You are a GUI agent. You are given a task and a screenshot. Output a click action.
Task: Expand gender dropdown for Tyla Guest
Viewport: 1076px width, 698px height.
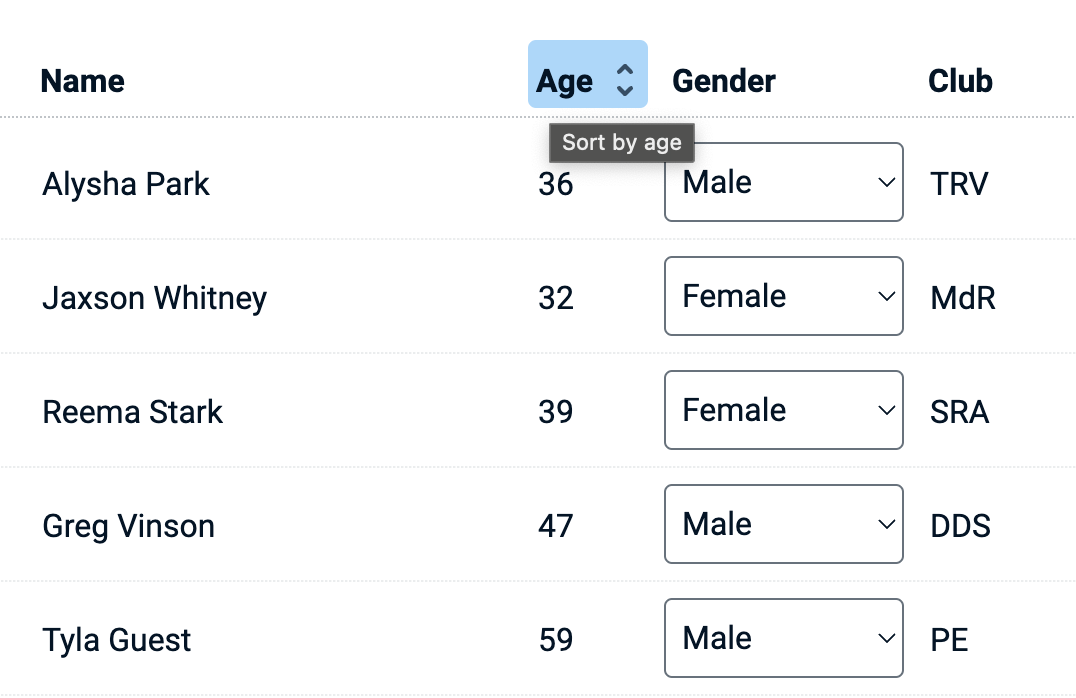coord(783,638)
